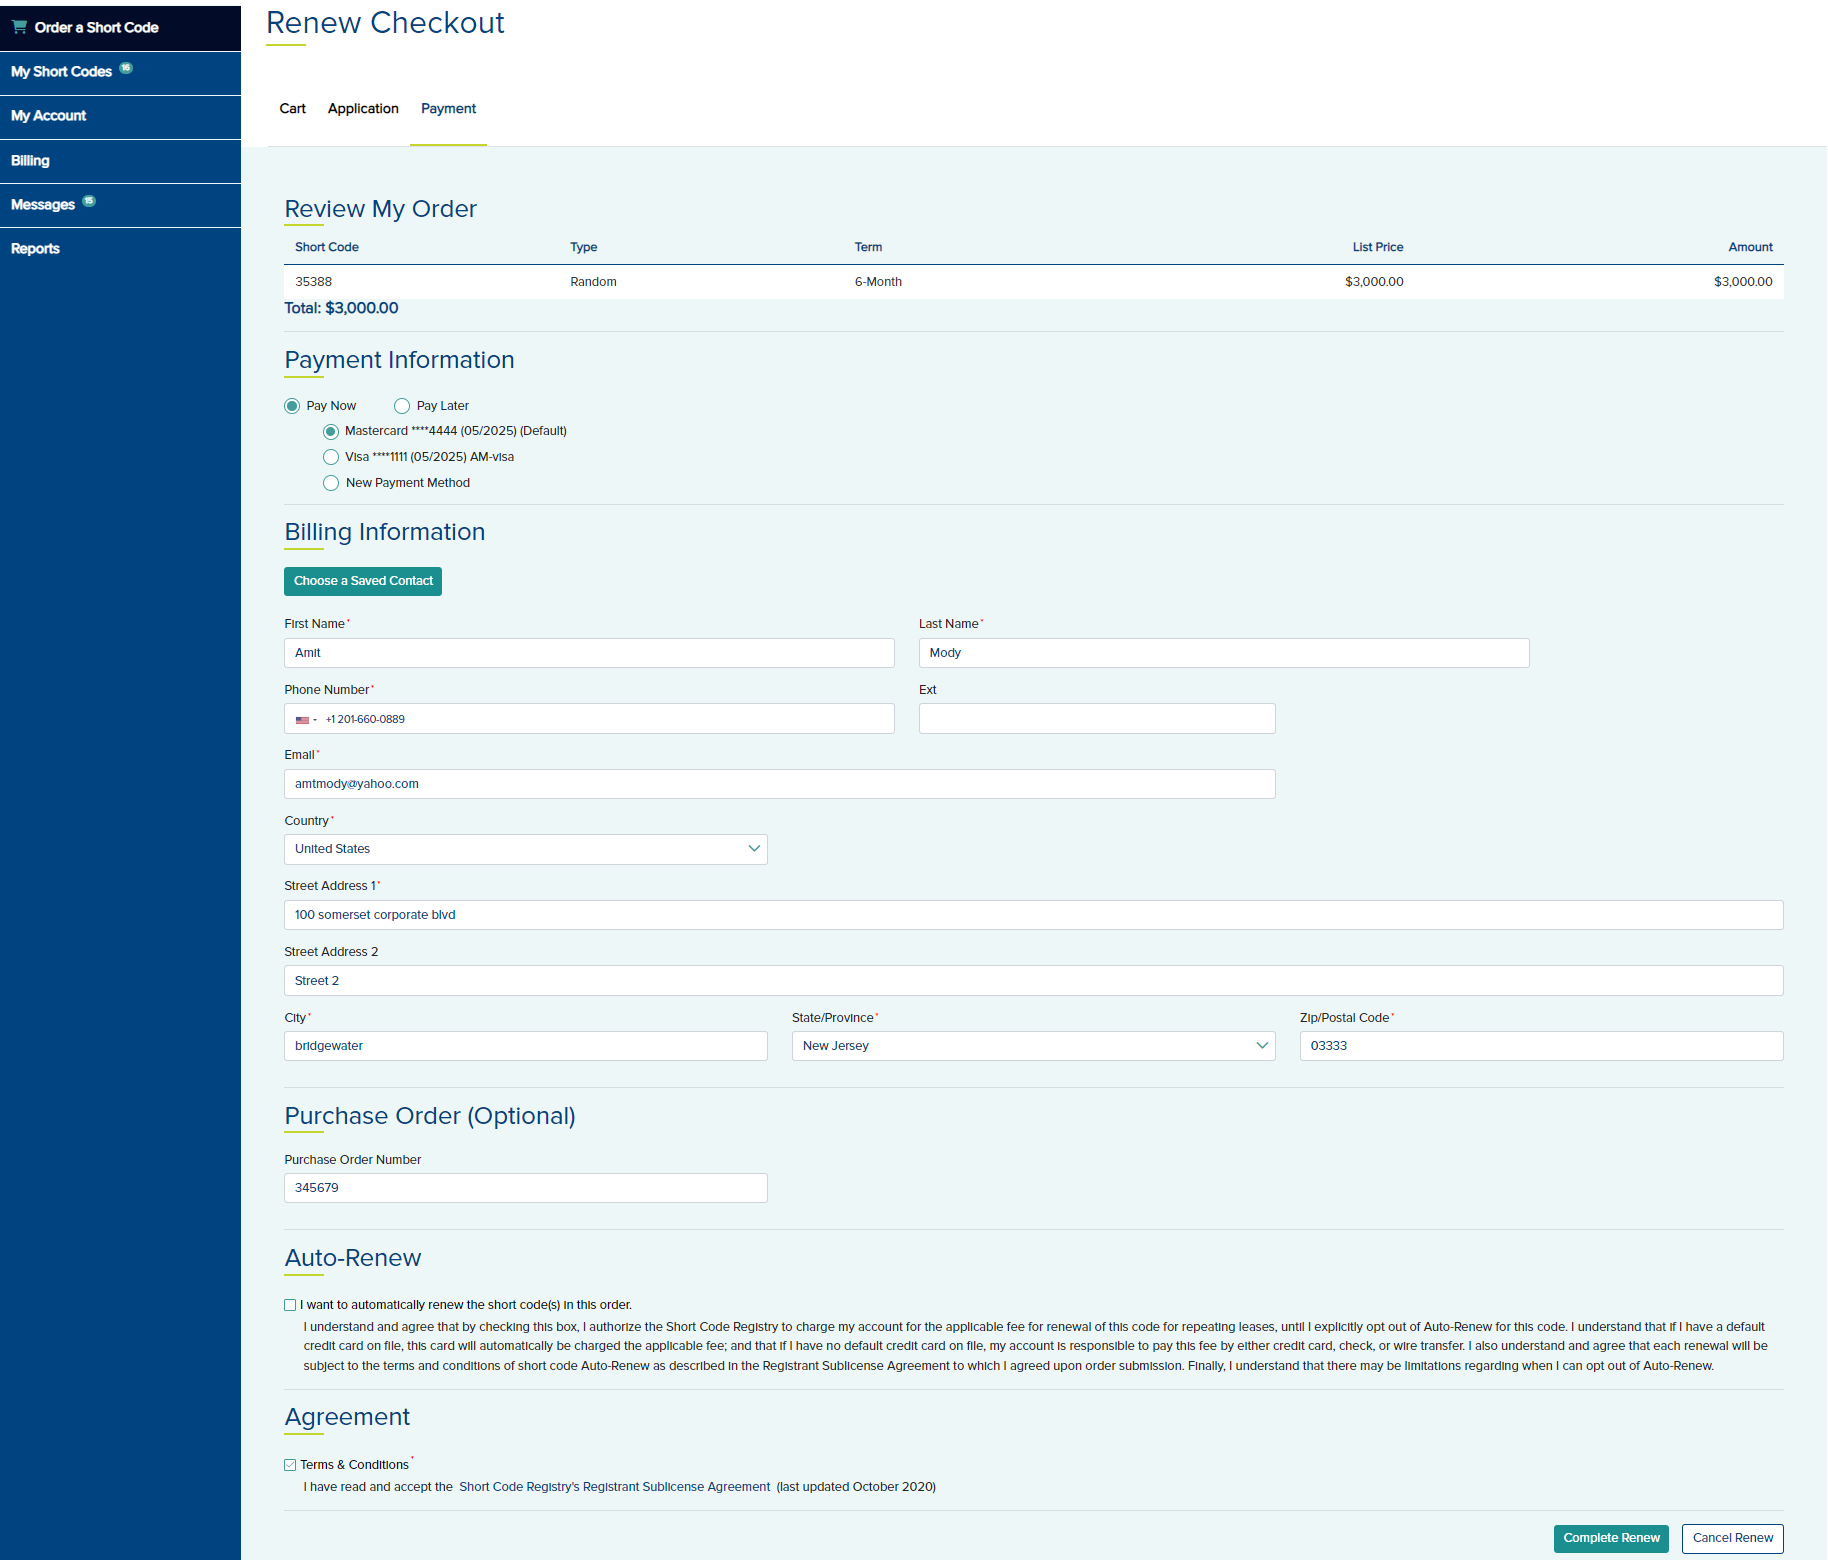This screenshot has height=1560, width=1828.
Task: Uncheck the Terms & Conditions checkbox
Action: 290,1465
